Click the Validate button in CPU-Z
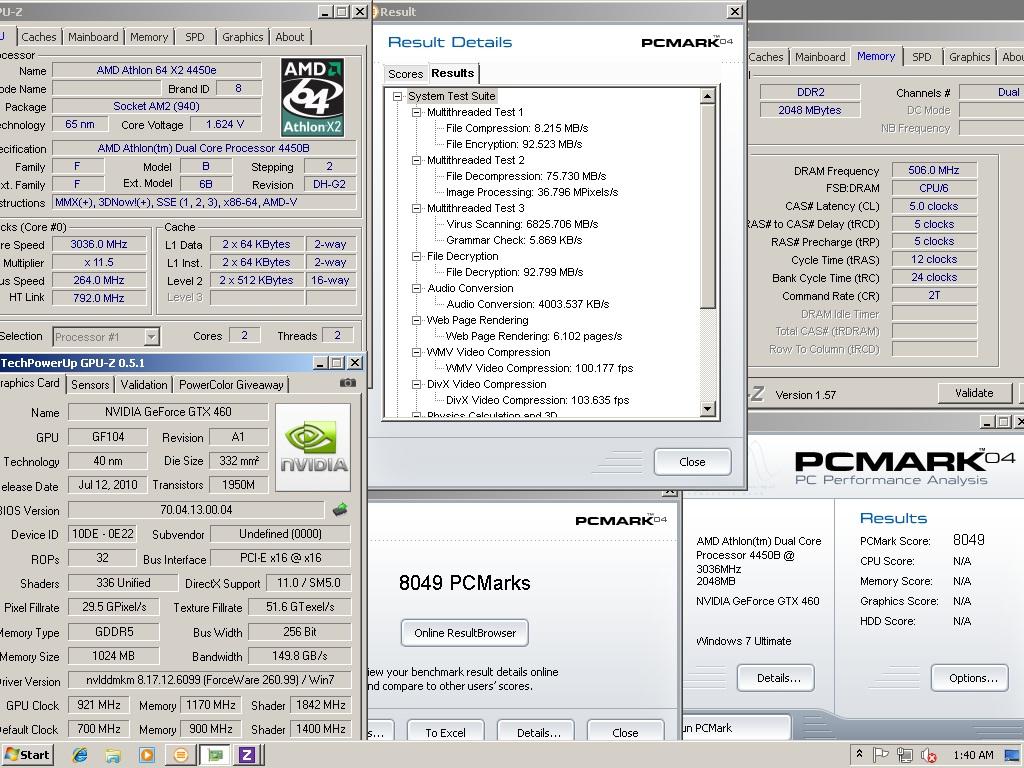This screenshot has height=768, width=1024. click(x=974, y=393)
